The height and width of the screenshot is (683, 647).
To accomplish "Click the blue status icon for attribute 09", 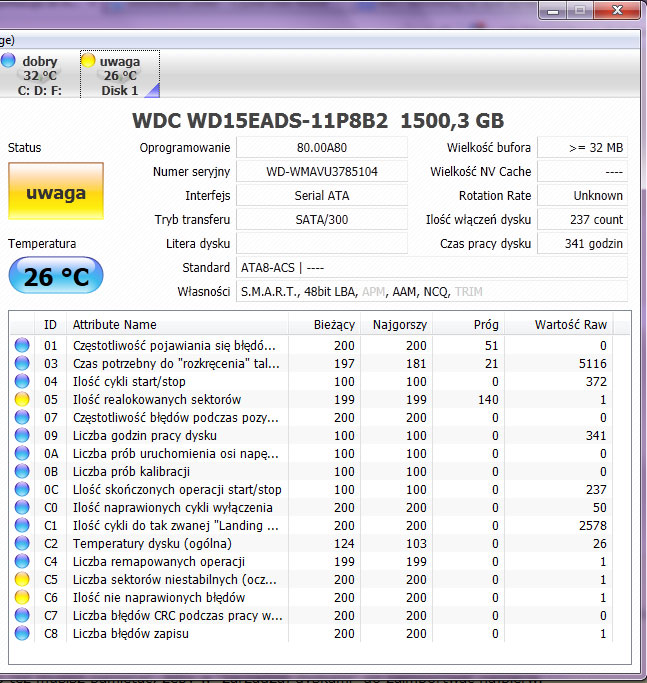I will point(22,436).
